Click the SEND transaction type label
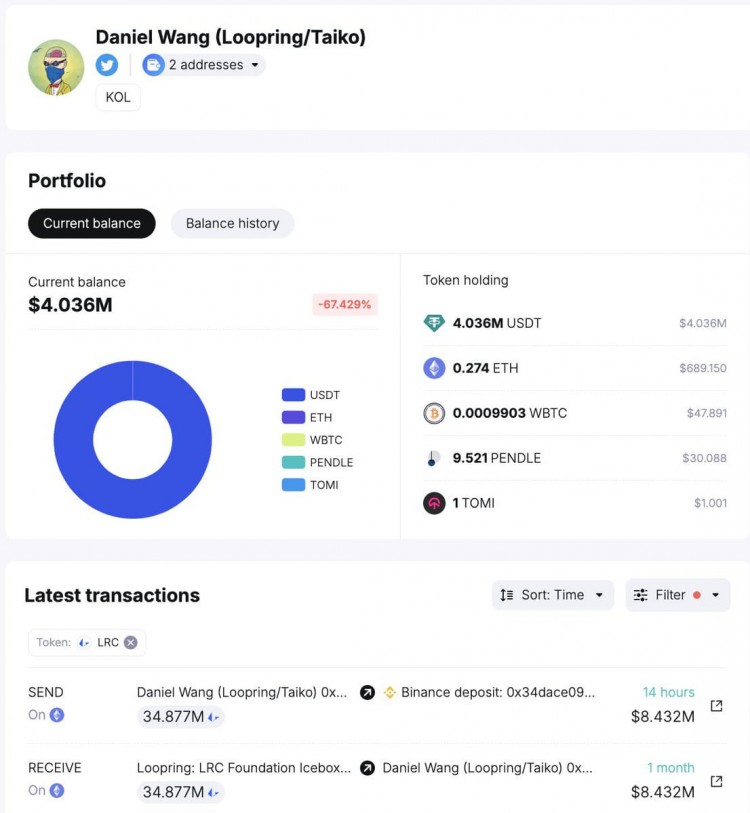 point(46,693)
